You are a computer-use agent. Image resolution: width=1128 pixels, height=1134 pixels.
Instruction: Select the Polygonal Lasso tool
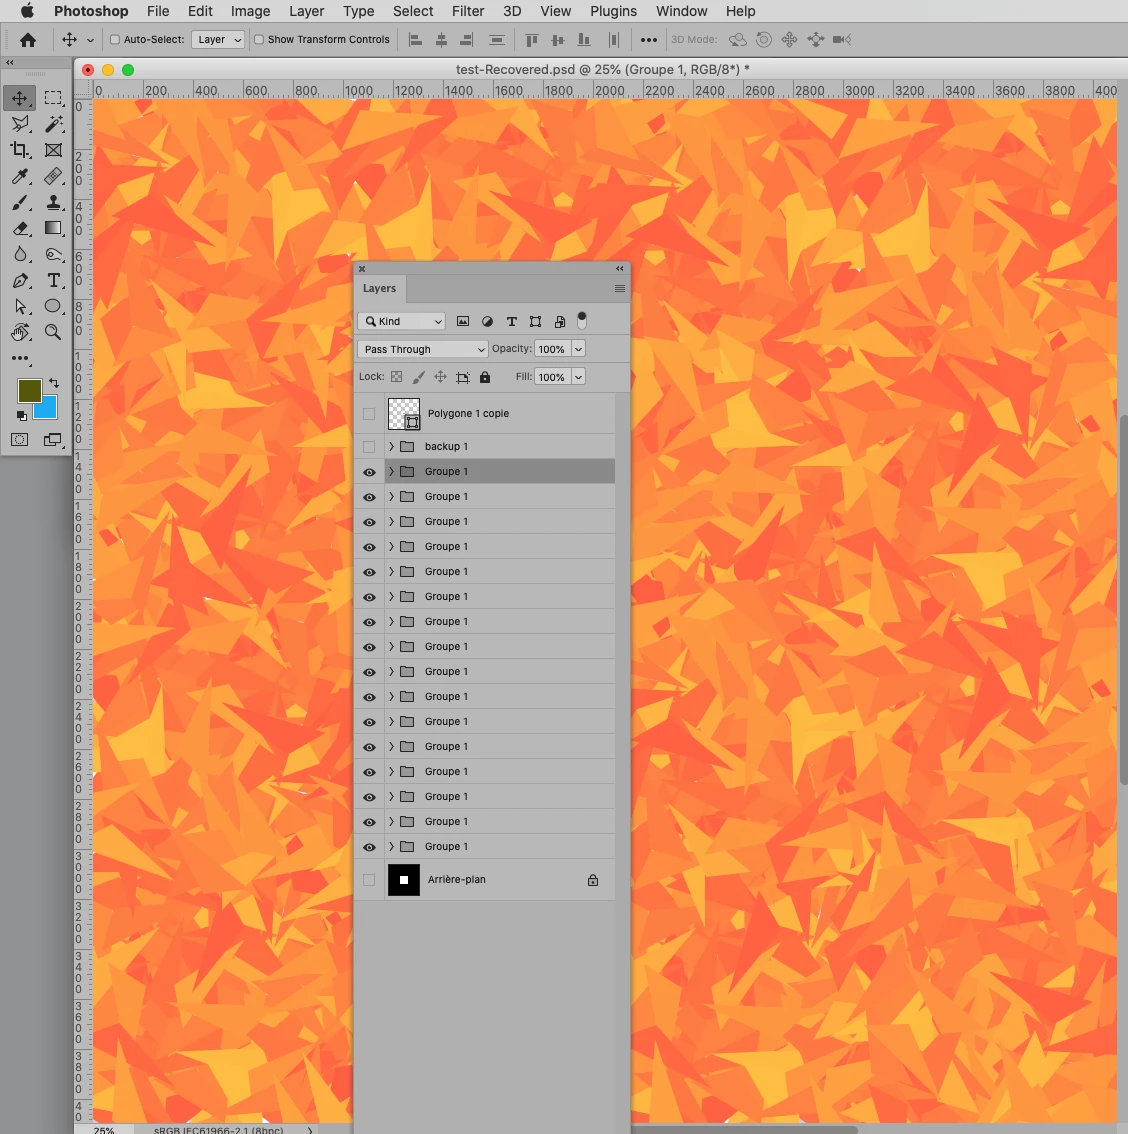tap(20, 124)
